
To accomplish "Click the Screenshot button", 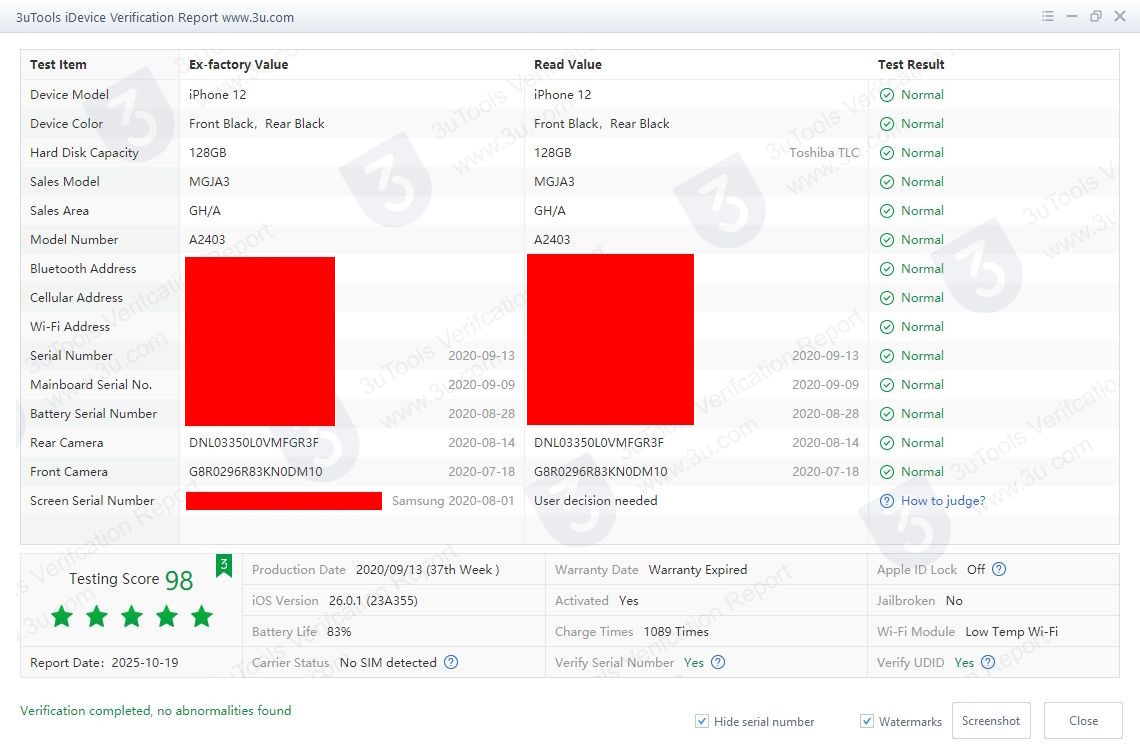I will pos(991,720).
